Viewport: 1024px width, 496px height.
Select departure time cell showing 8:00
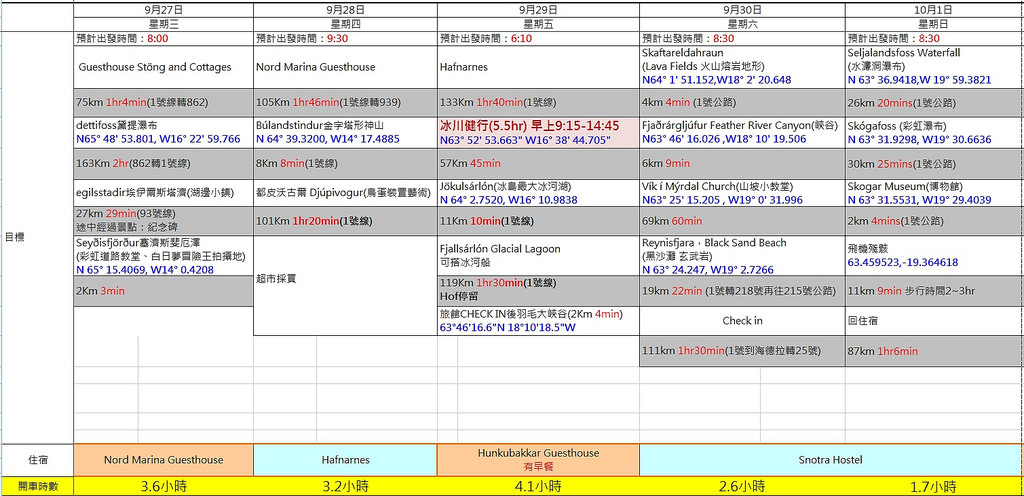click(163, 39)
